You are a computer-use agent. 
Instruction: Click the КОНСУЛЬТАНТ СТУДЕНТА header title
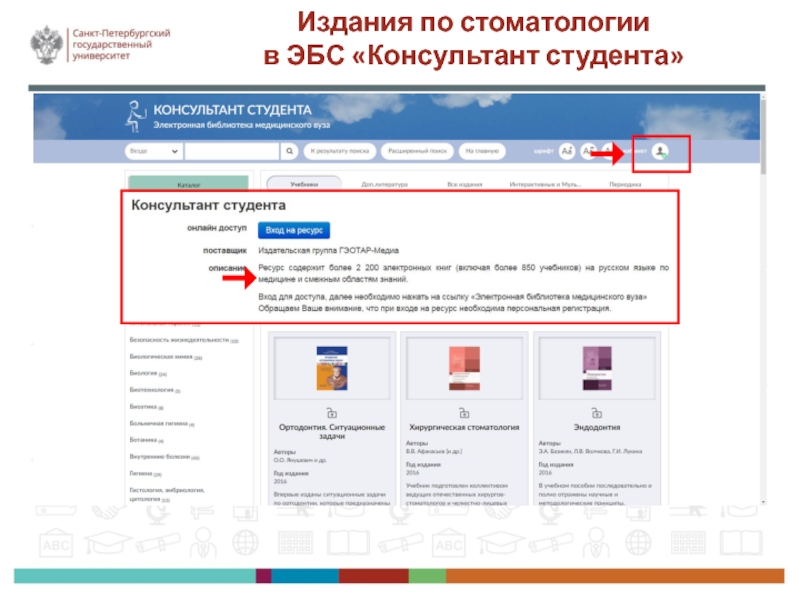click(232, 110)
